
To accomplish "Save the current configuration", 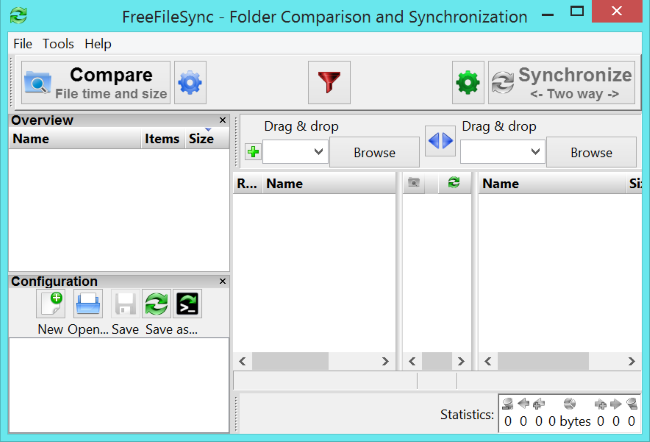I will point(125,304).
